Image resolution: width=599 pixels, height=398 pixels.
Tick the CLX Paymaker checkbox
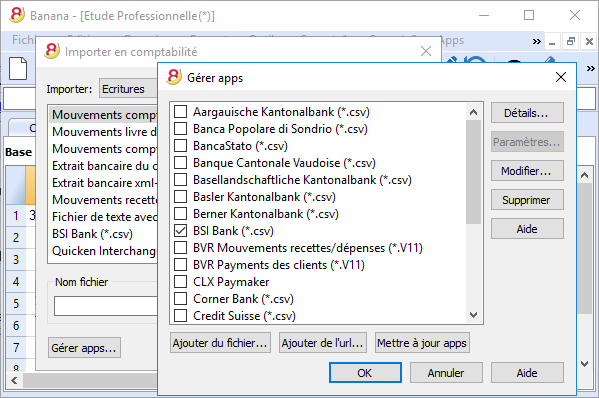180,282
